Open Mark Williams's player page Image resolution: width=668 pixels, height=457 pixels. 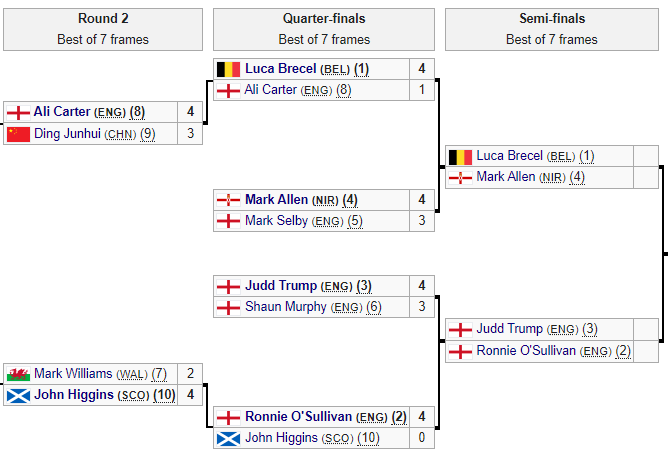(x=73, y=374)
